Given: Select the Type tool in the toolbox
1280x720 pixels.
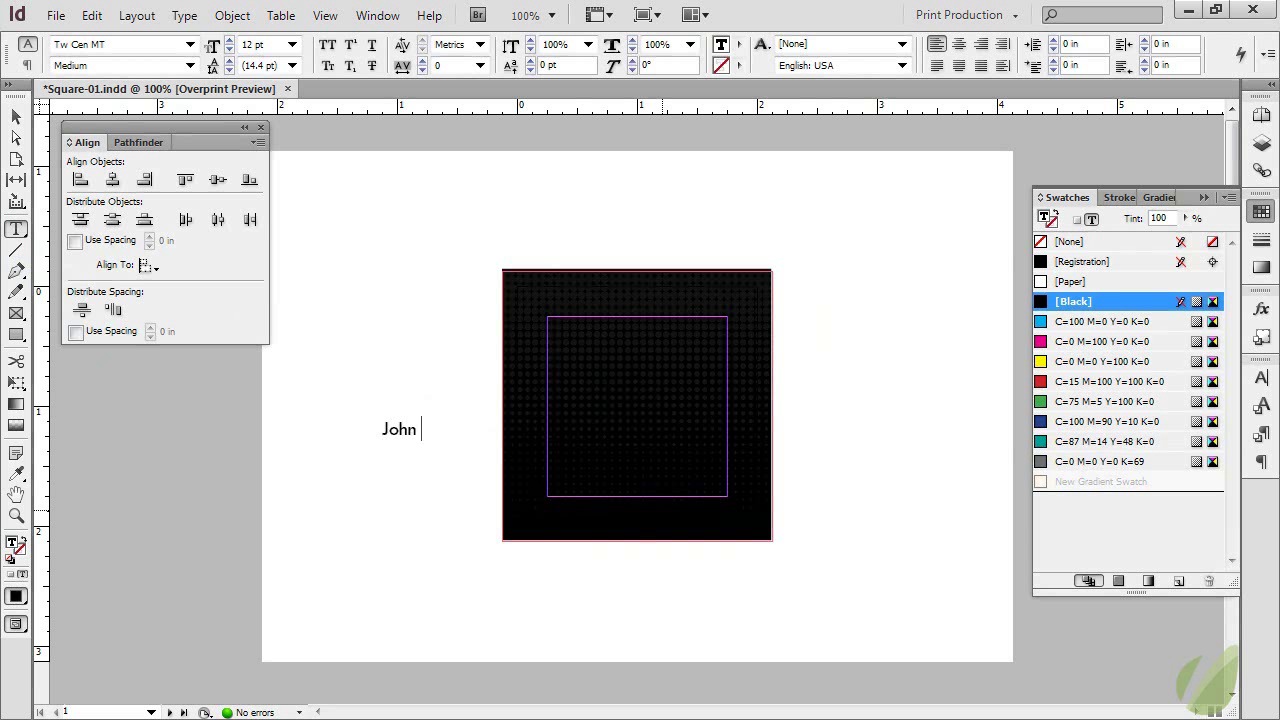Looking at the screenshot, I should pos(16,229).
